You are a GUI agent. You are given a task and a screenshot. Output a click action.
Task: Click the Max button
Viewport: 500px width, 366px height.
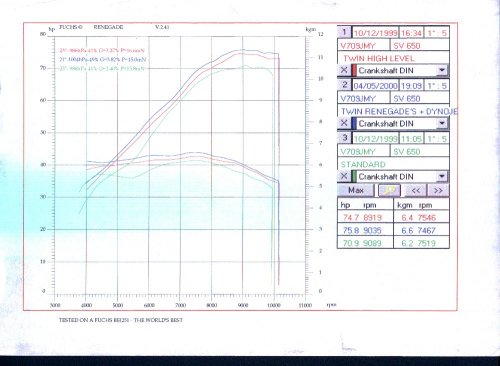tap(356, 190)
